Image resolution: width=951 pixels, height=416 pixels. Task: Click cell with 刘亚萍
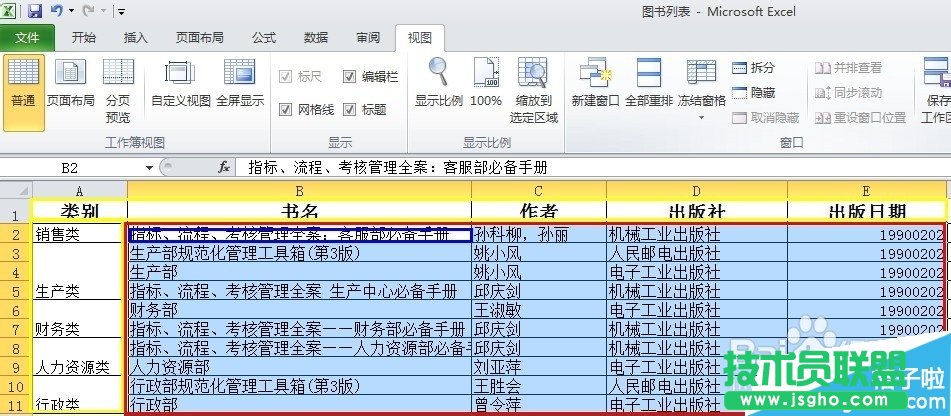539,367
